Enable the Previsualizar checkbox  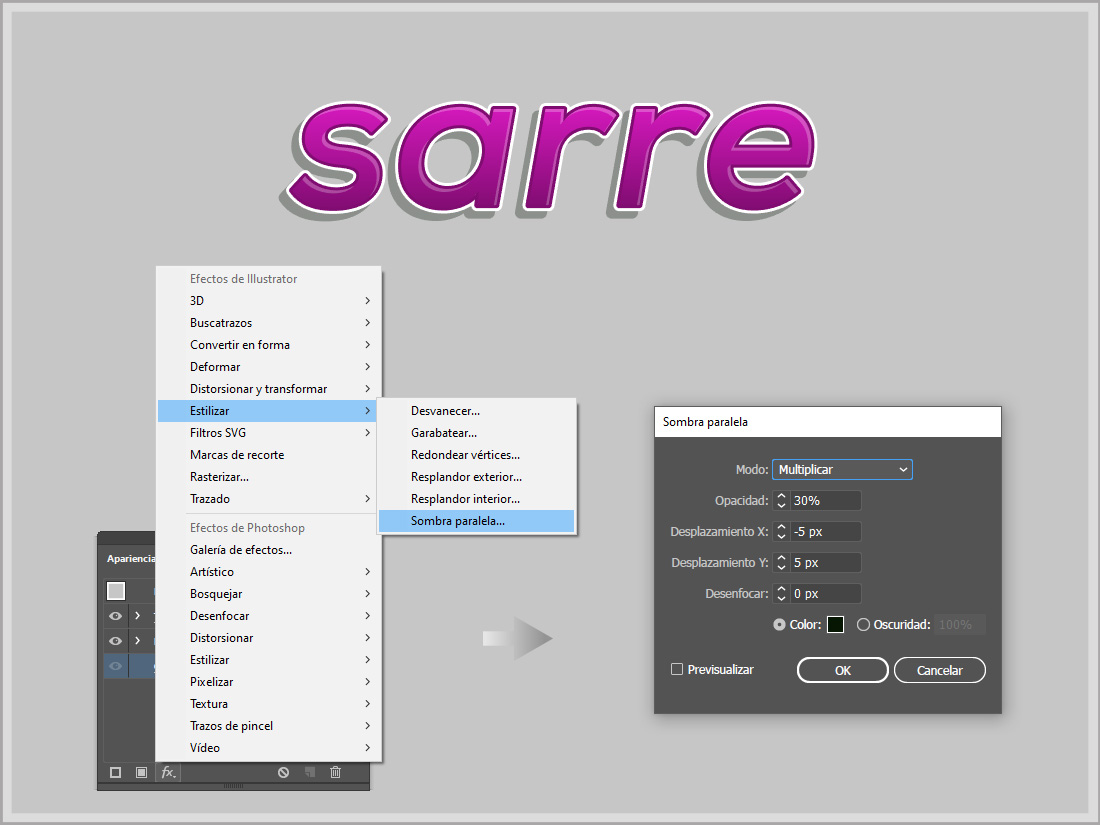677,670
